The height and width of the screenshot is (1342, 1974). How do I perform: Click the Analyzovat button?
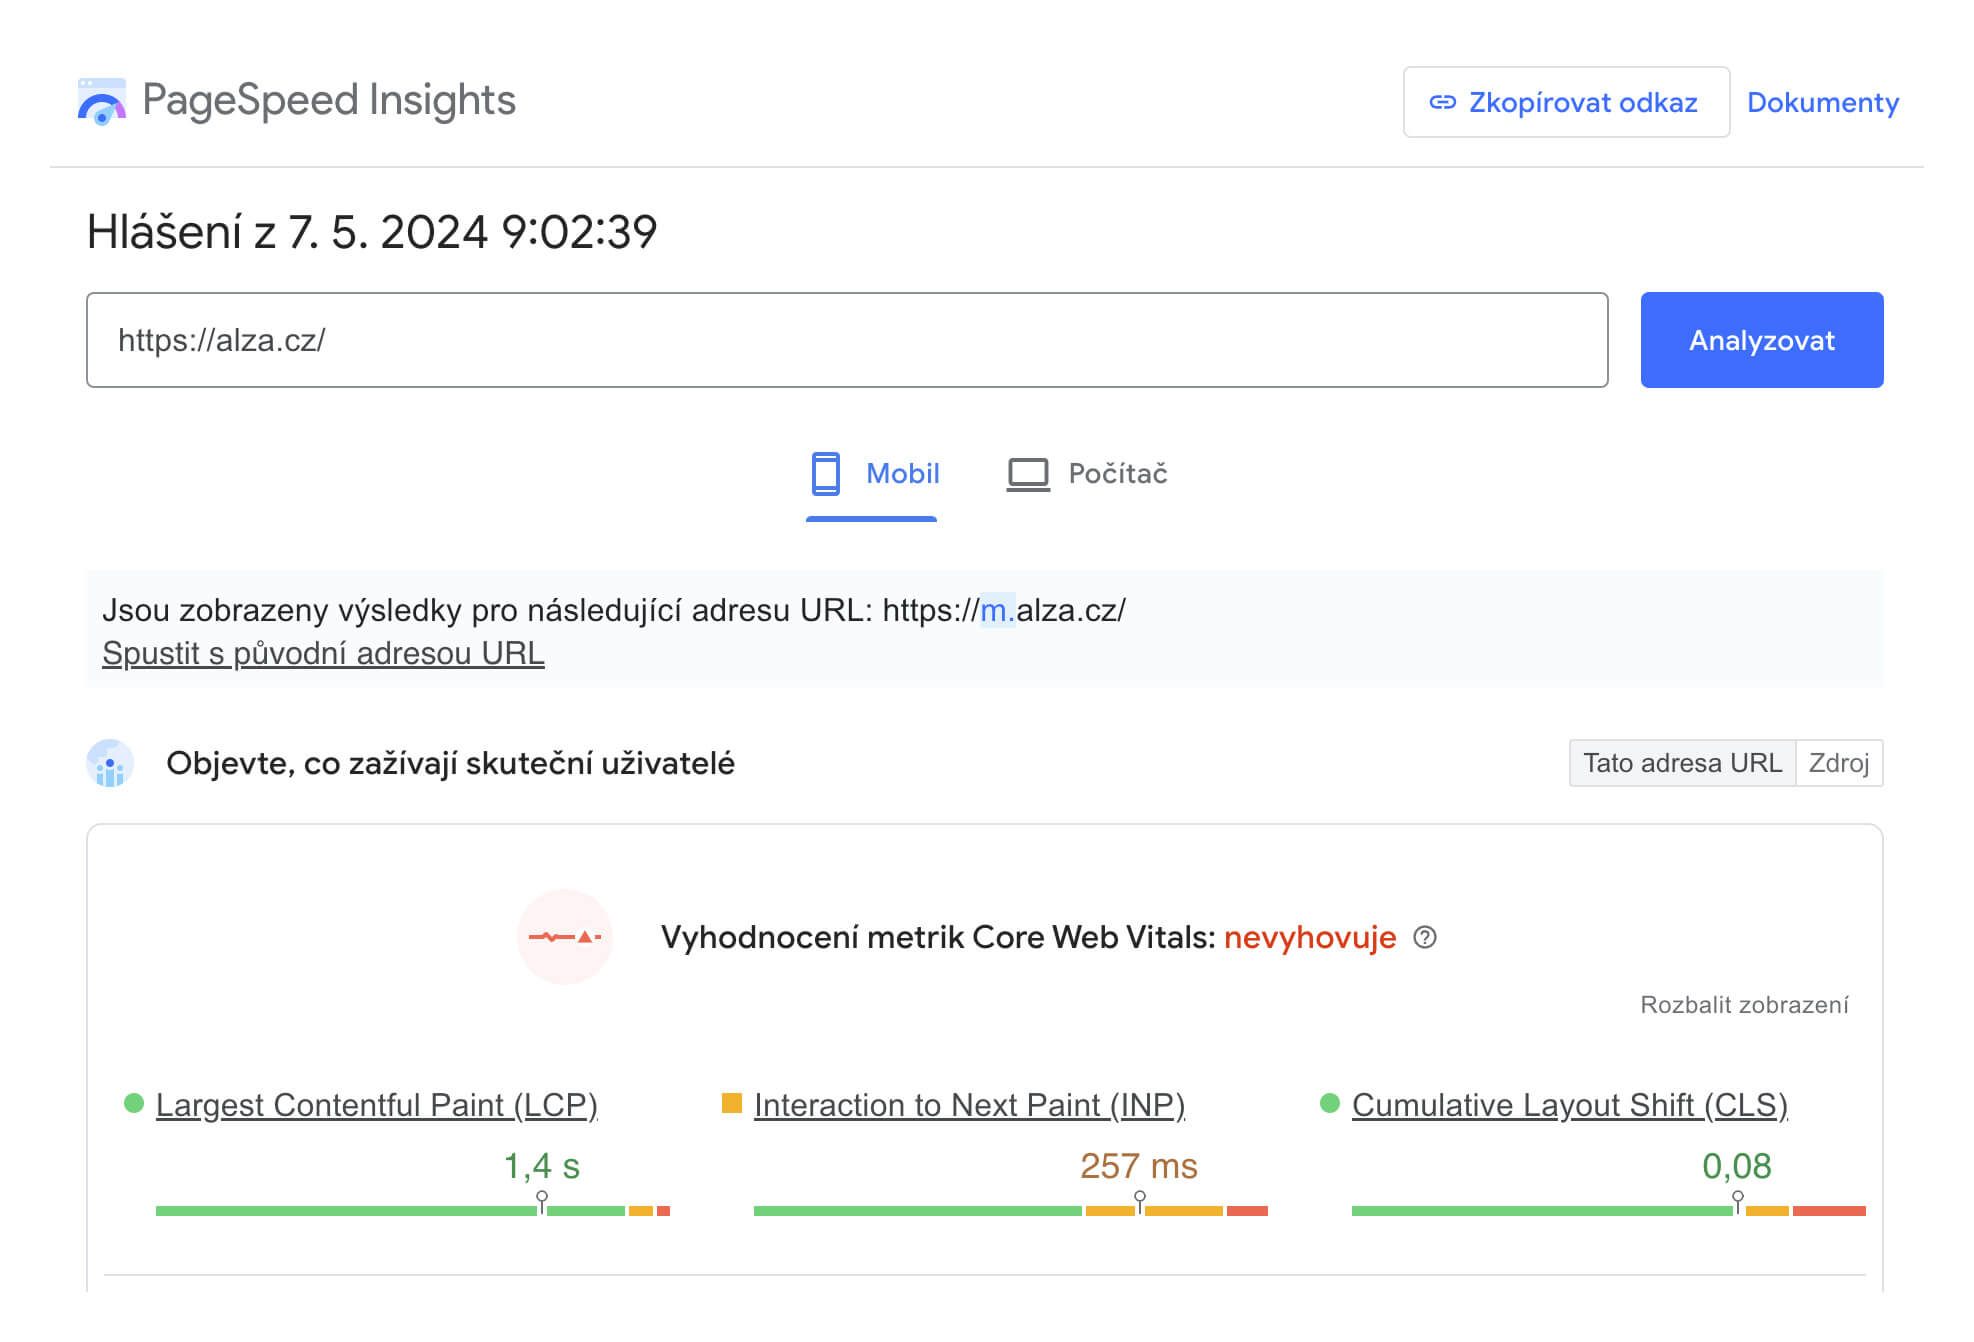pos(1763,340)
